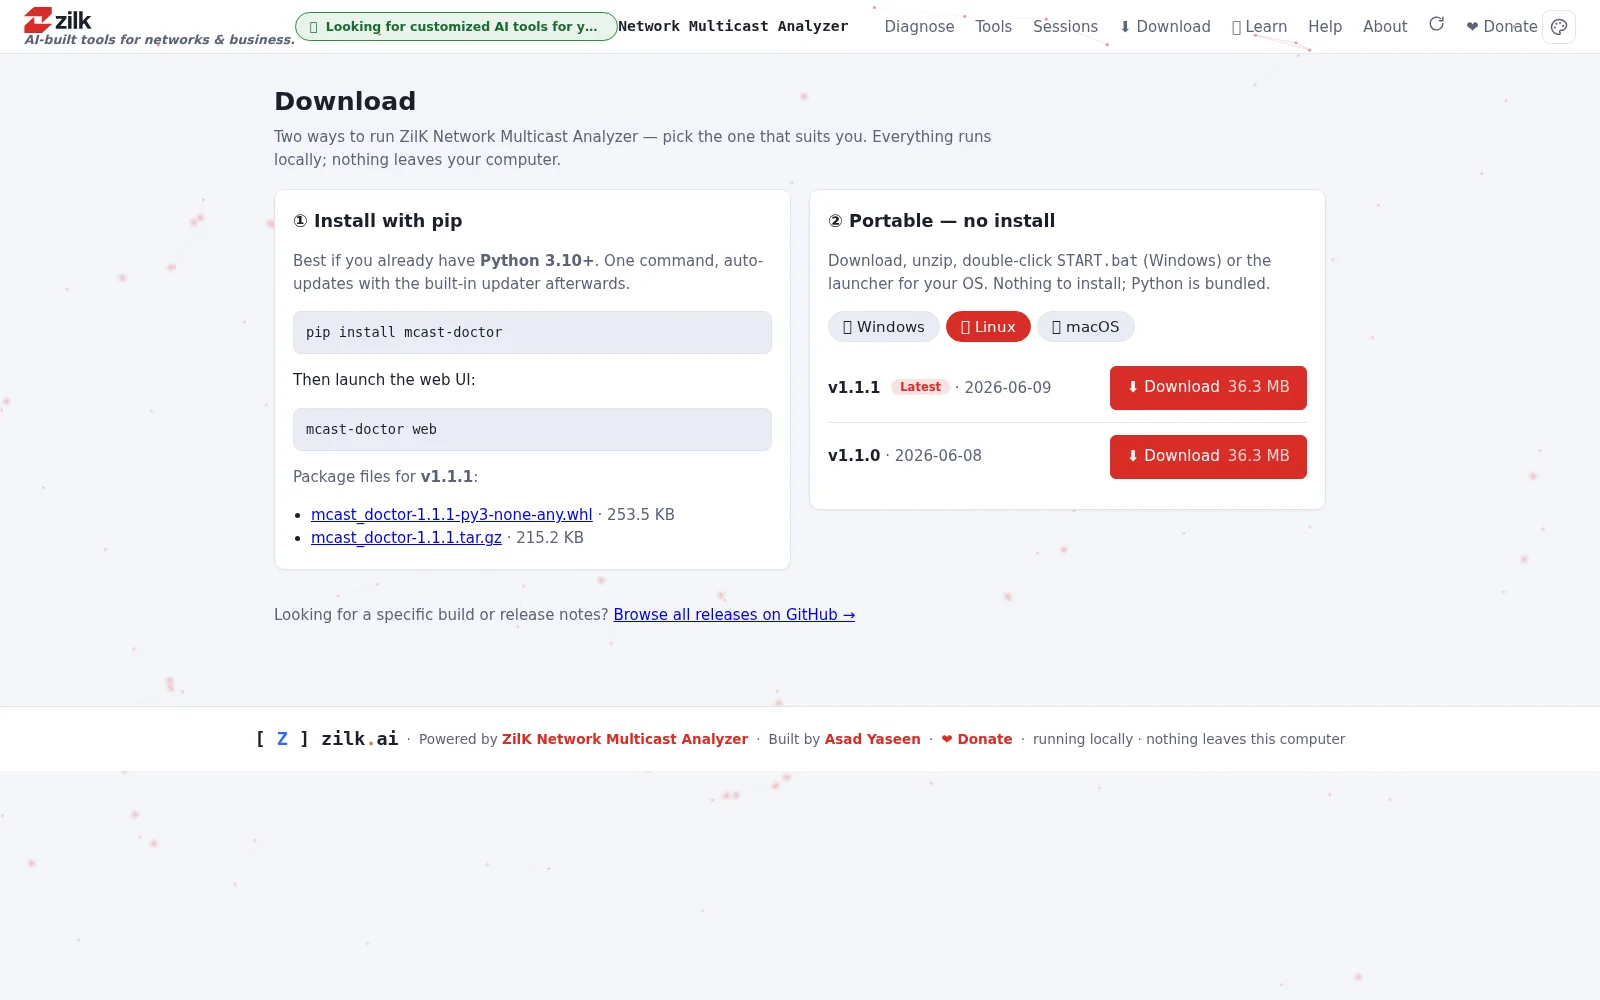Open Asad Yaseen footer link
This screenshot has width=1600, height=1000.
click(x=872, y=739)
